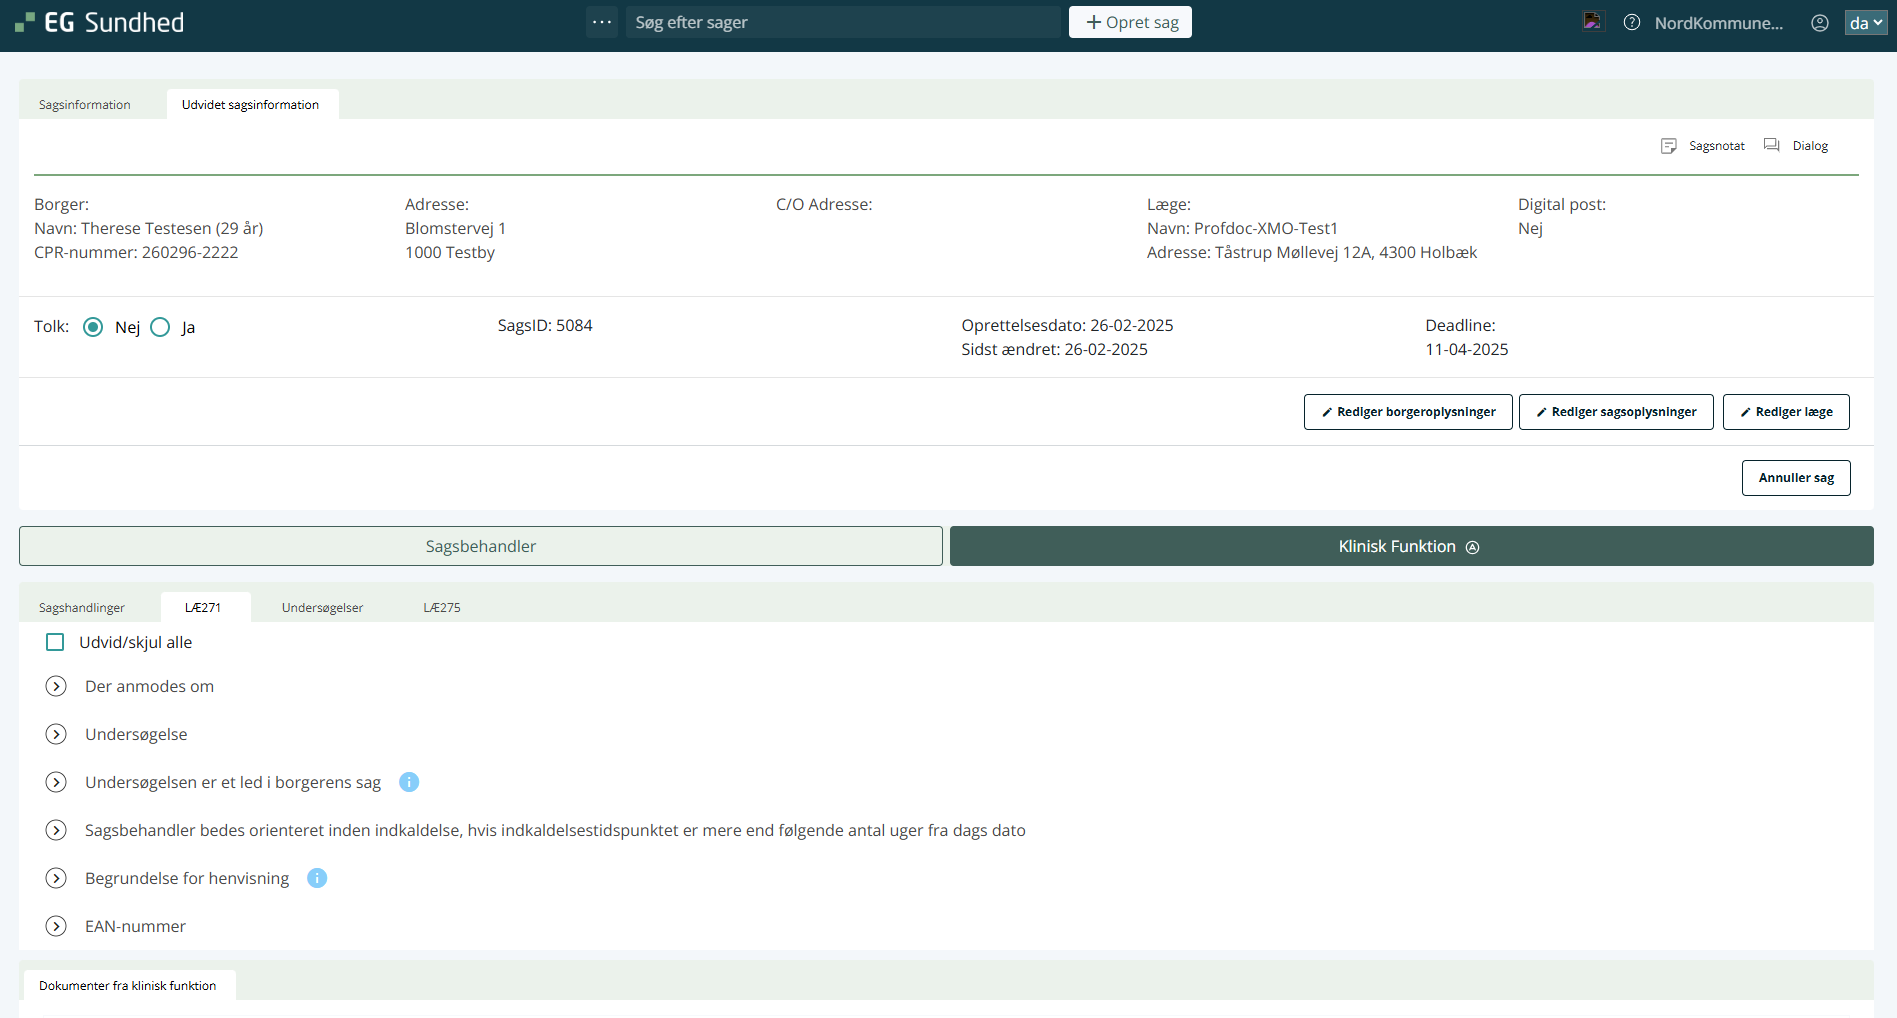This screenshot has width=1897, height=1018.
Task: Open the user profile icon
Action: tap(1819, 22)
